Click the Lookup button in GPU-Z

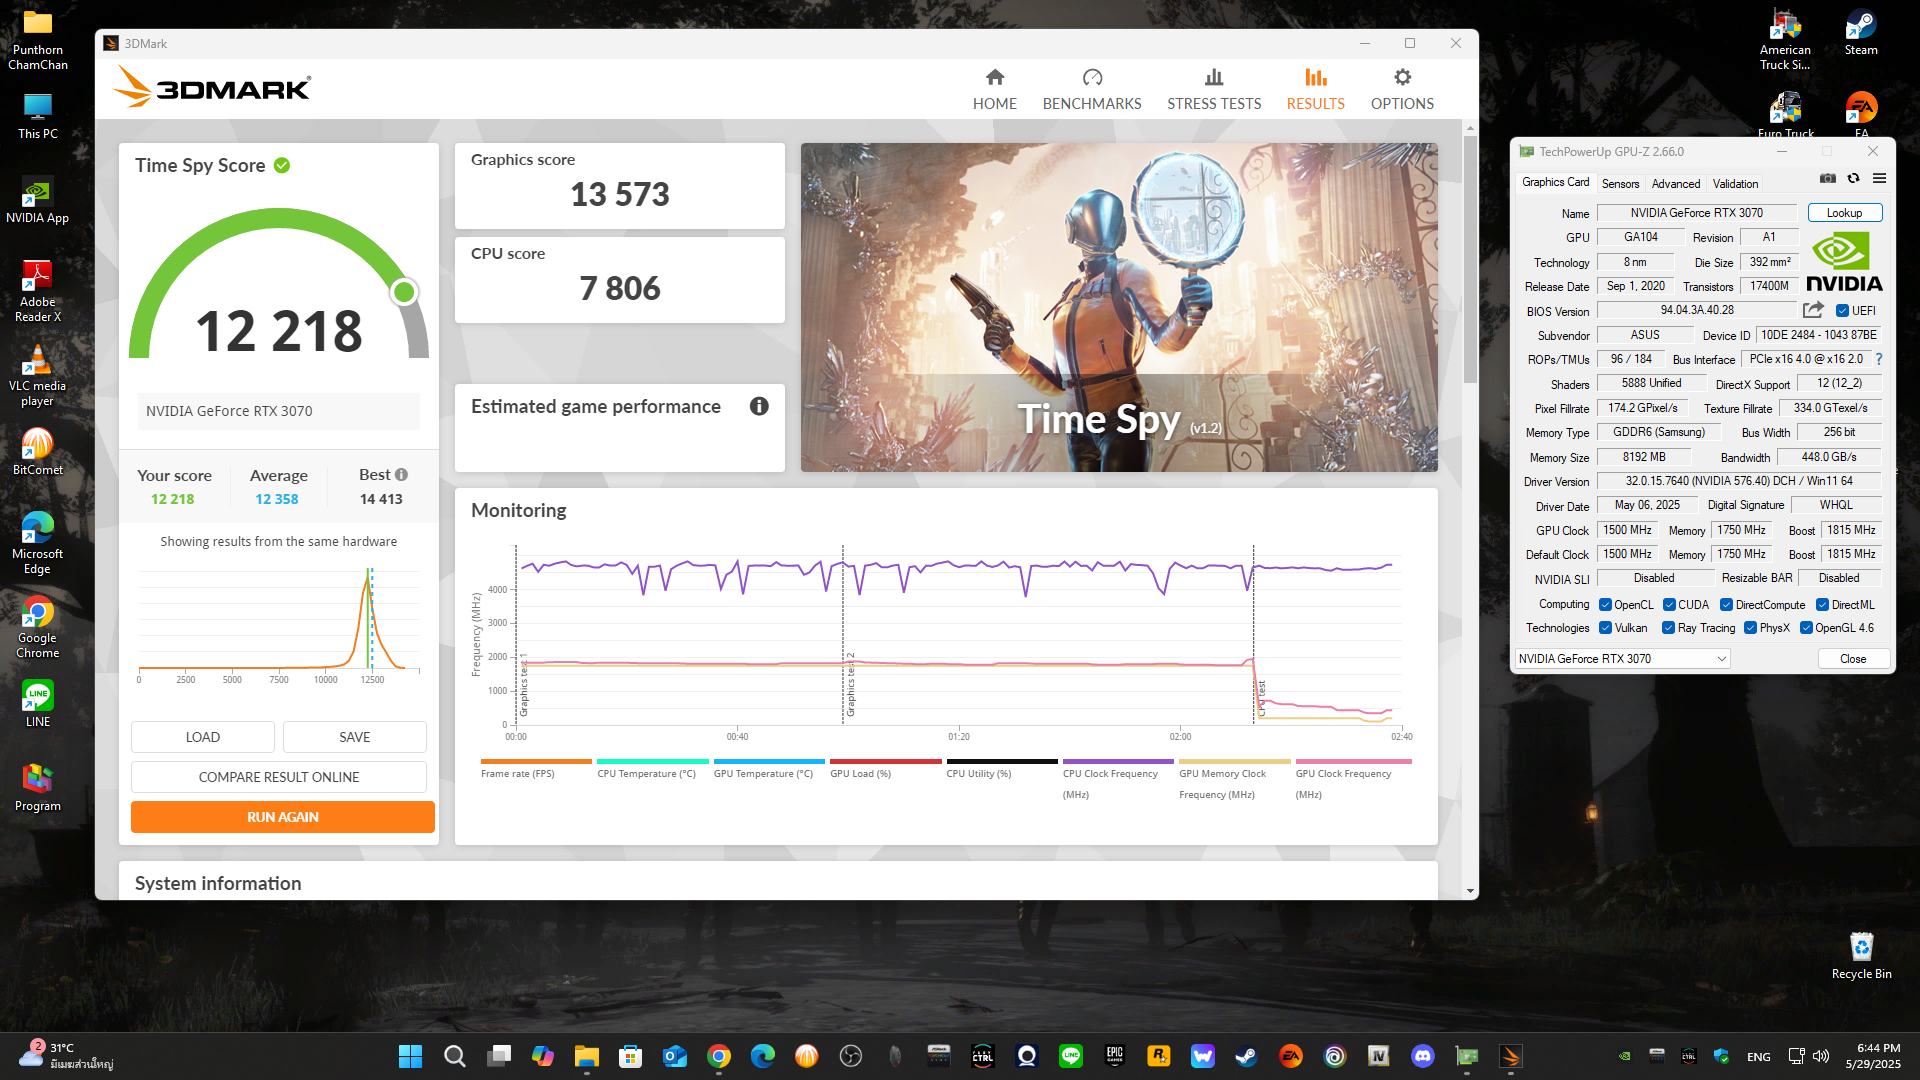(1844, 213)
